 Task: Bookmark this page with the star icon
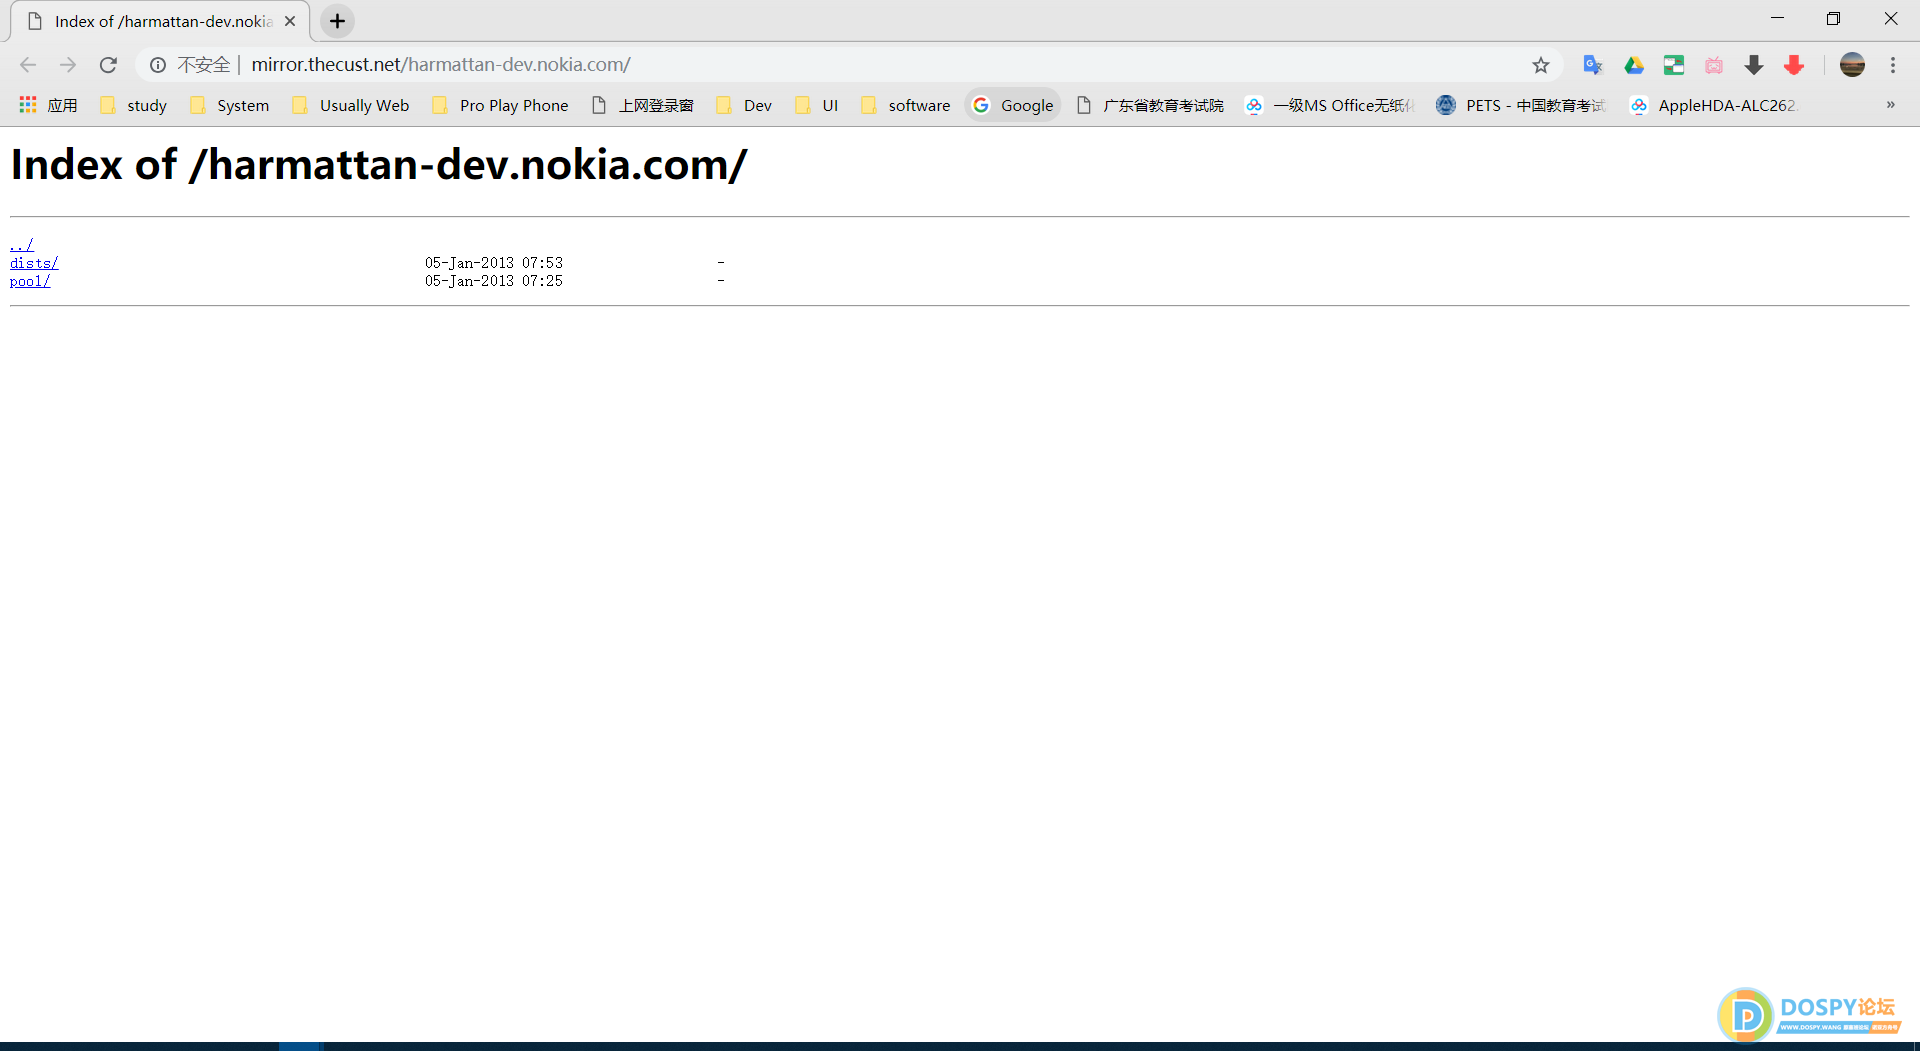click(1541, 65)
